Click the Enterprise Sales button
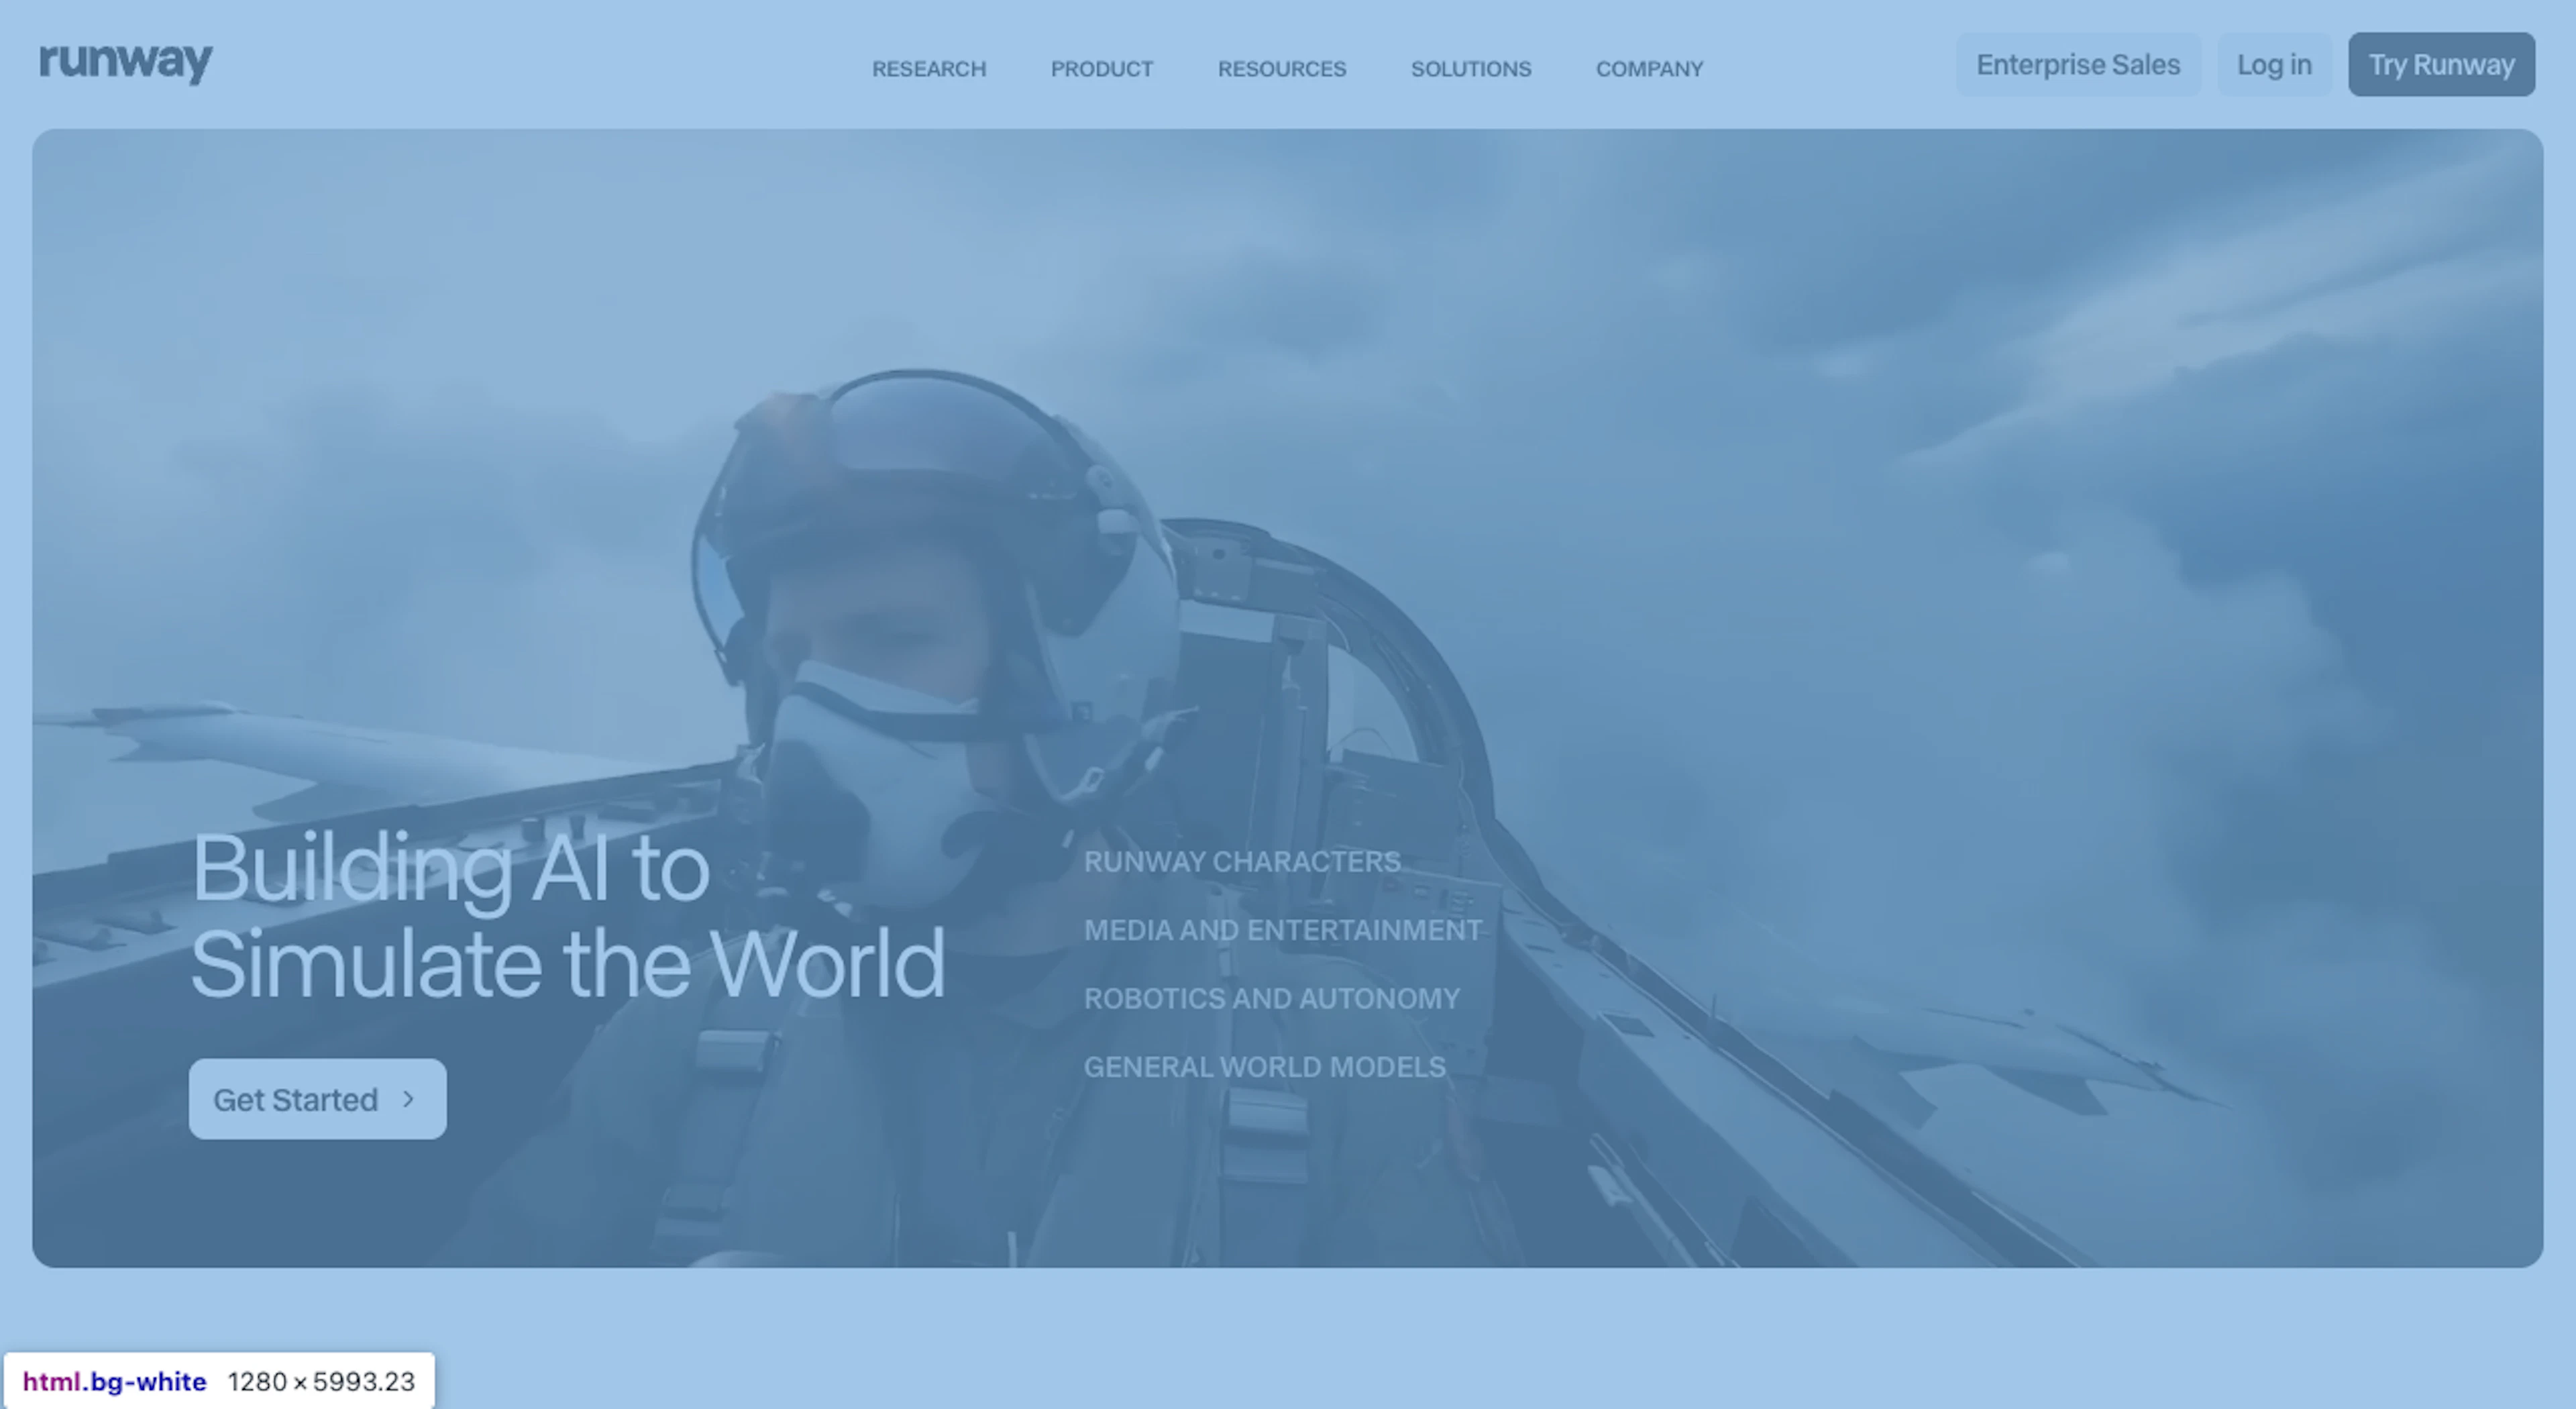 click(x=2077, y=64)
